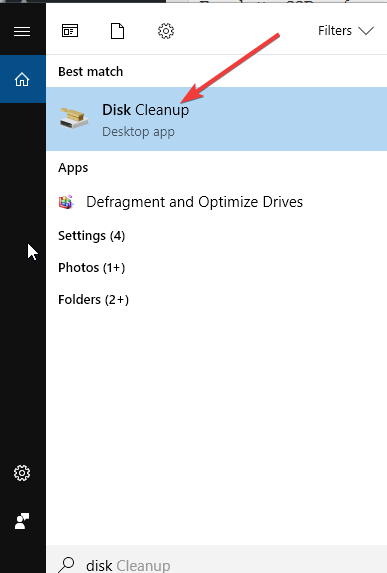This screenshot has width=387, height=573.
Task: Open the sidebar Settings gear icon
Action: point(22,473)
